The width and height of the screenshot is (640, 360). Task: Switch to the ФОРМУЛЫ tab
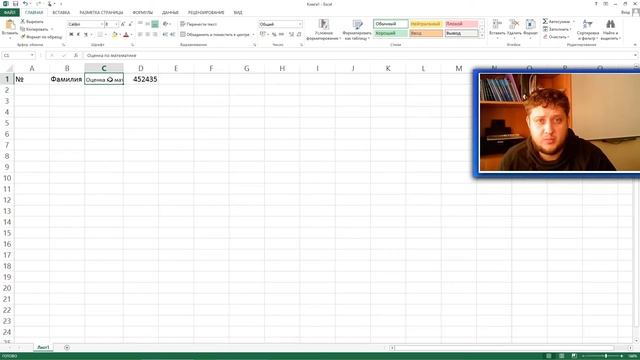coord(142,12)
